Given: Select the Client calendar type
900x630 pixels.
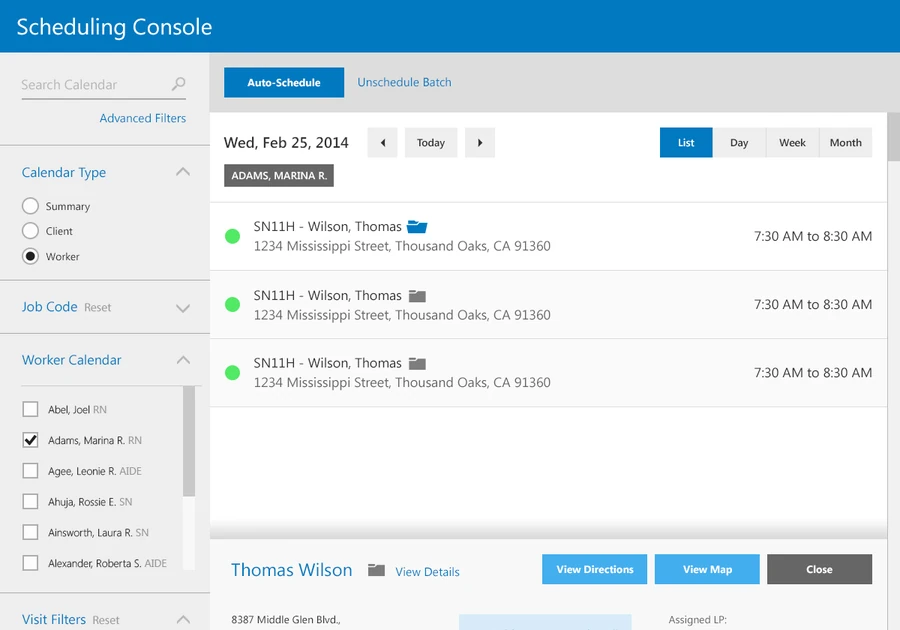Looking at the screenshot, I should (x=30, y=231).
